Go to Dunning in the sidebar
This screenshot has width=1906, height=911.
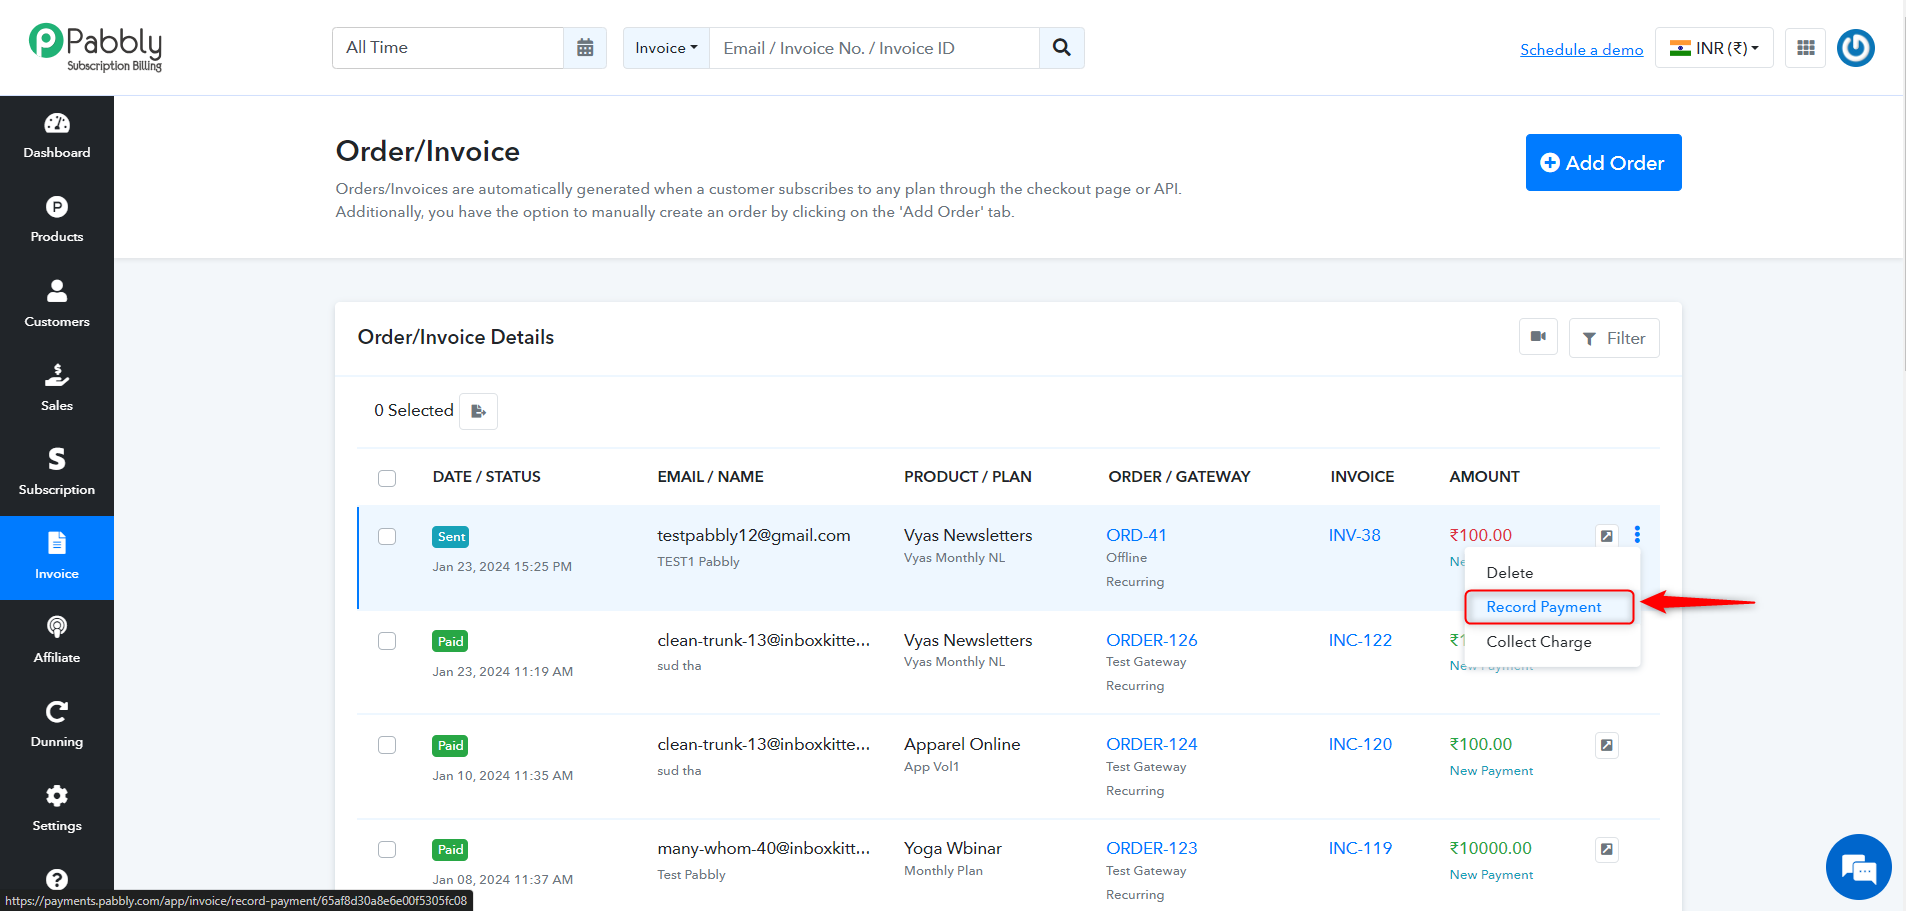tap(57, 726)
